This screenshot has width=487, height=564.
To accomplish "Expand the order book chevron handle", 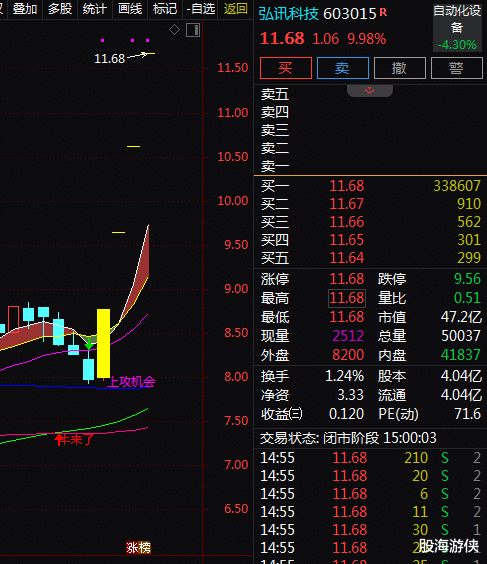I will click(370, 91).
